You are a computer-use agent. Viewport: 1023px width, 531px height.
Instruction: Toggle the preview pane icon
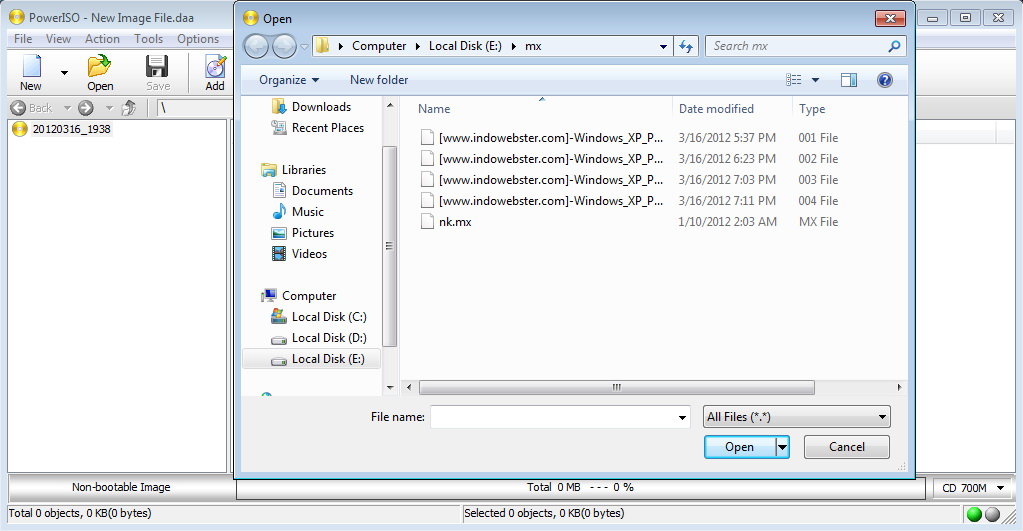[x=849, y=80]
